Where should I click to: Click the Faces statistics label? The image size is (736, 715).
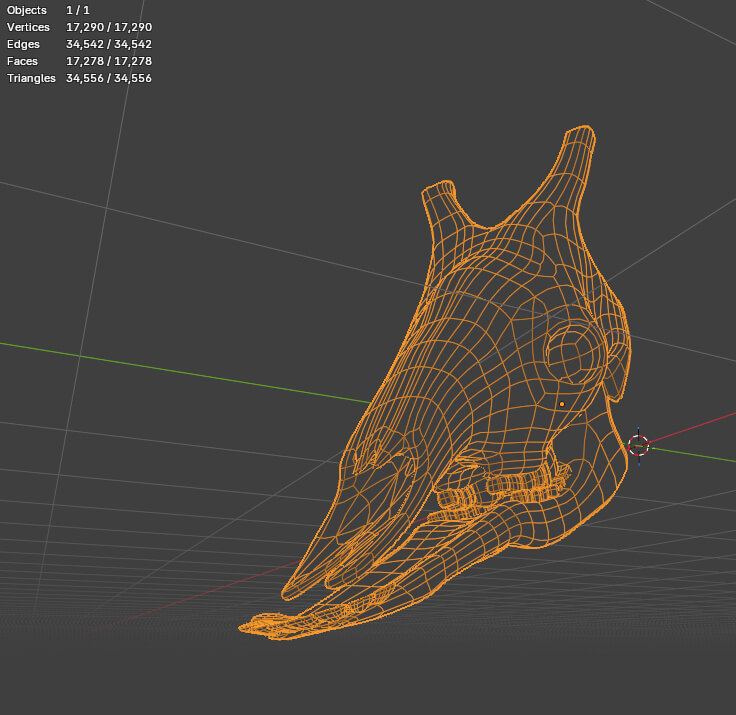tap(22, 61)
